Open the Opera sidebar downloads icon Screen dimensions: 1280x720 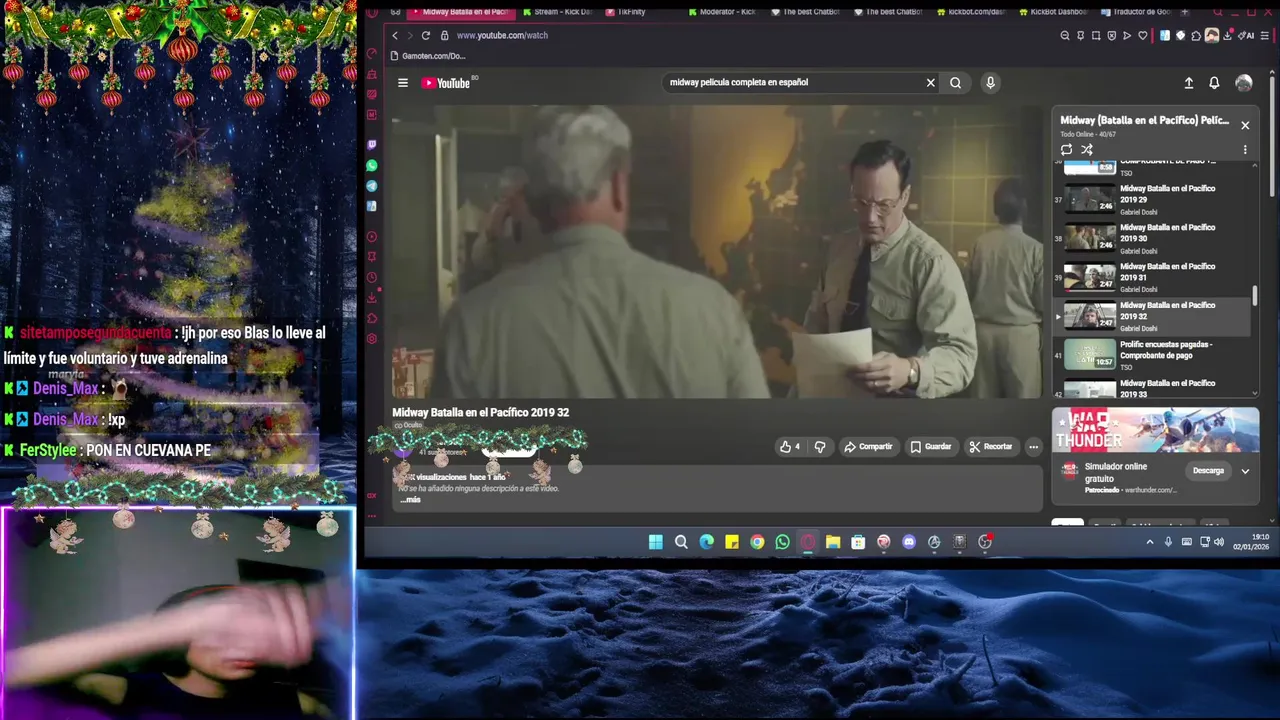[x=372, y=298]
